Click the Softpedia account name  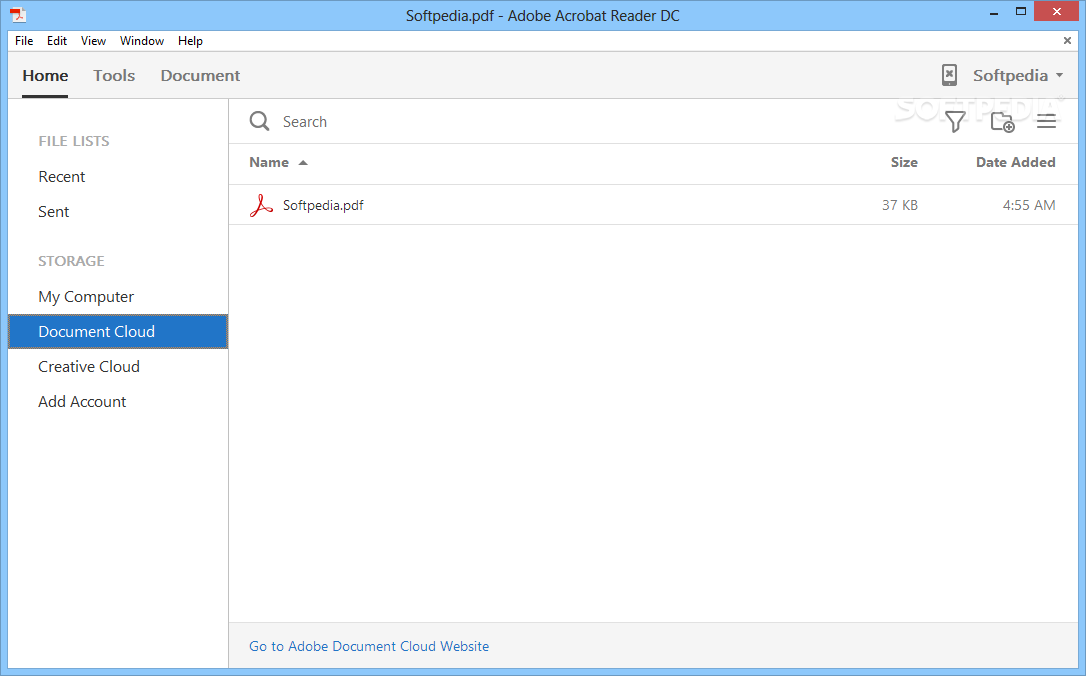(x=1011, y=75)
